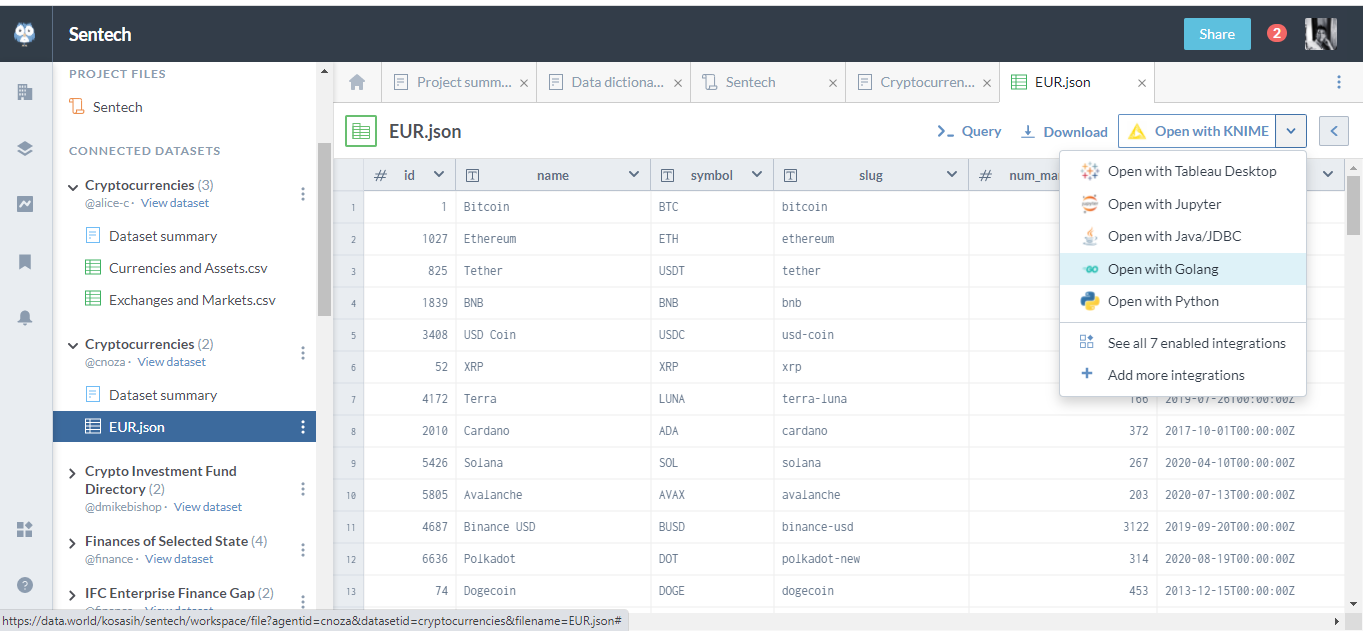Open the bookmarks icon in left sidebar
The width and height of the screenshot is (1363, 631).
point(25,261)
